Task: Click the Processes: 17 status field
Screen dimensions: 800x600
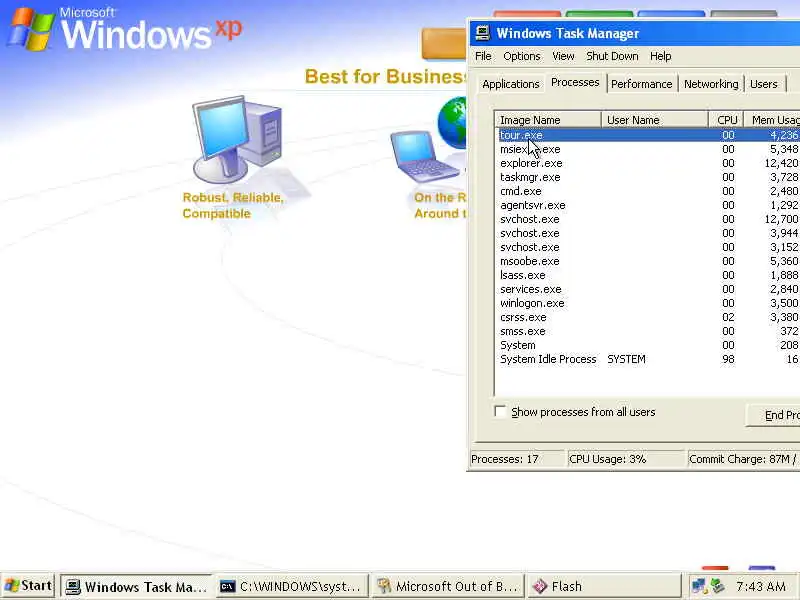Action: 517,459
